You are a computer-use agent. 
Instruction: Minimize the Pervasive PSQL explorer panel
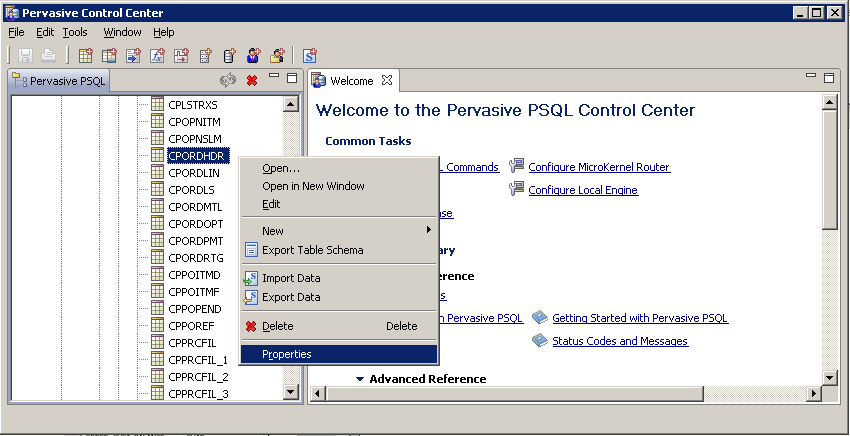pyautogui.click(x=274, y=76)
